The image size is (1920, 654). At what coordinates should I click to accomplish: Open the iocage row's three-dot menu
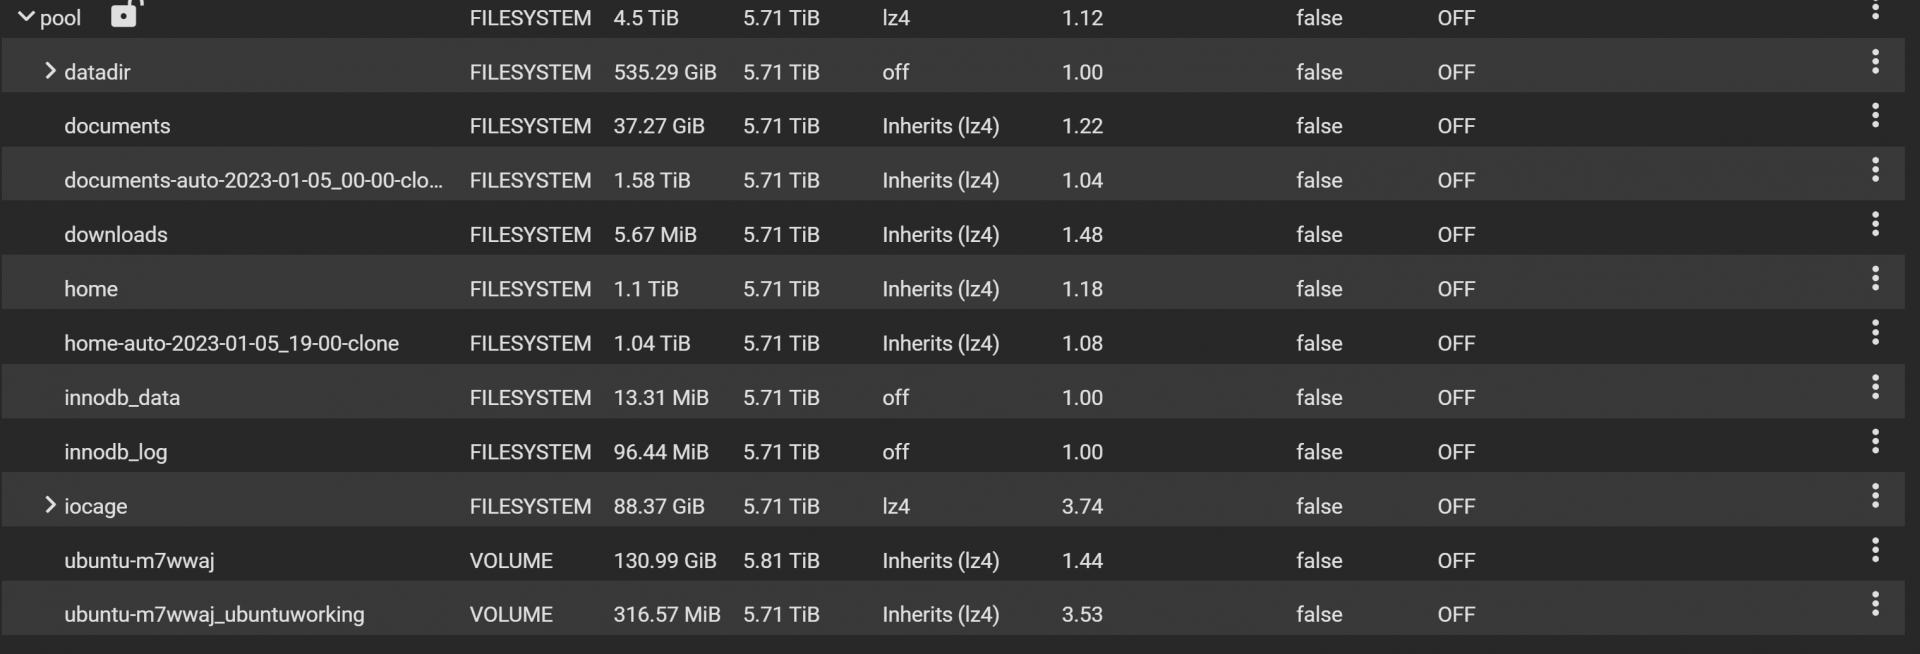click(x=1875, y=496)
